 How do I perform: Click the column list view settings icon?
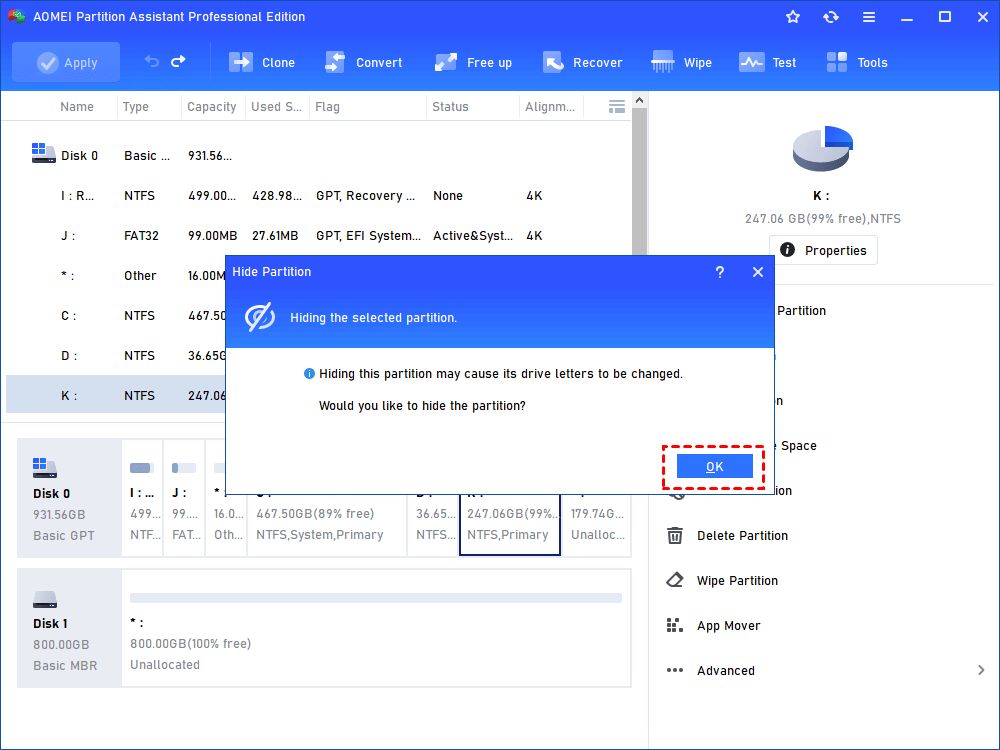click(617, 107)
